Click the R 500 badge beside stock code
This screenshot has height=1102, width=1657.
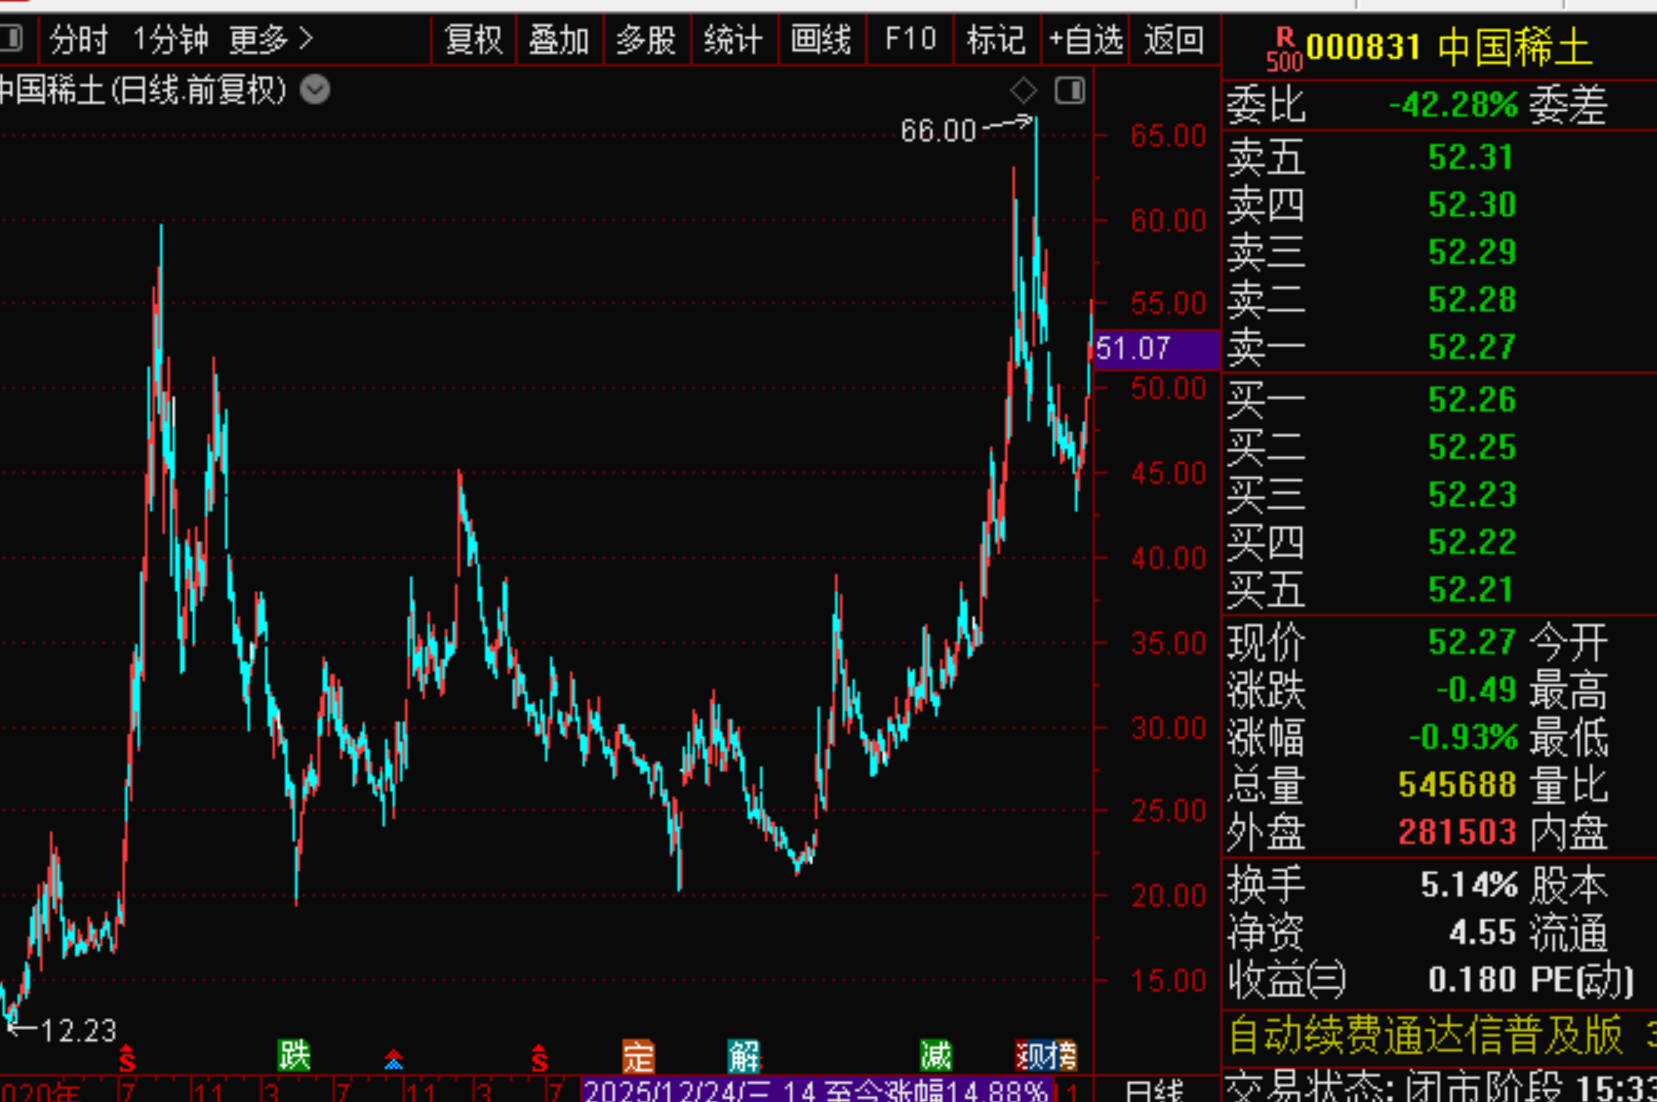point(1284,49)
